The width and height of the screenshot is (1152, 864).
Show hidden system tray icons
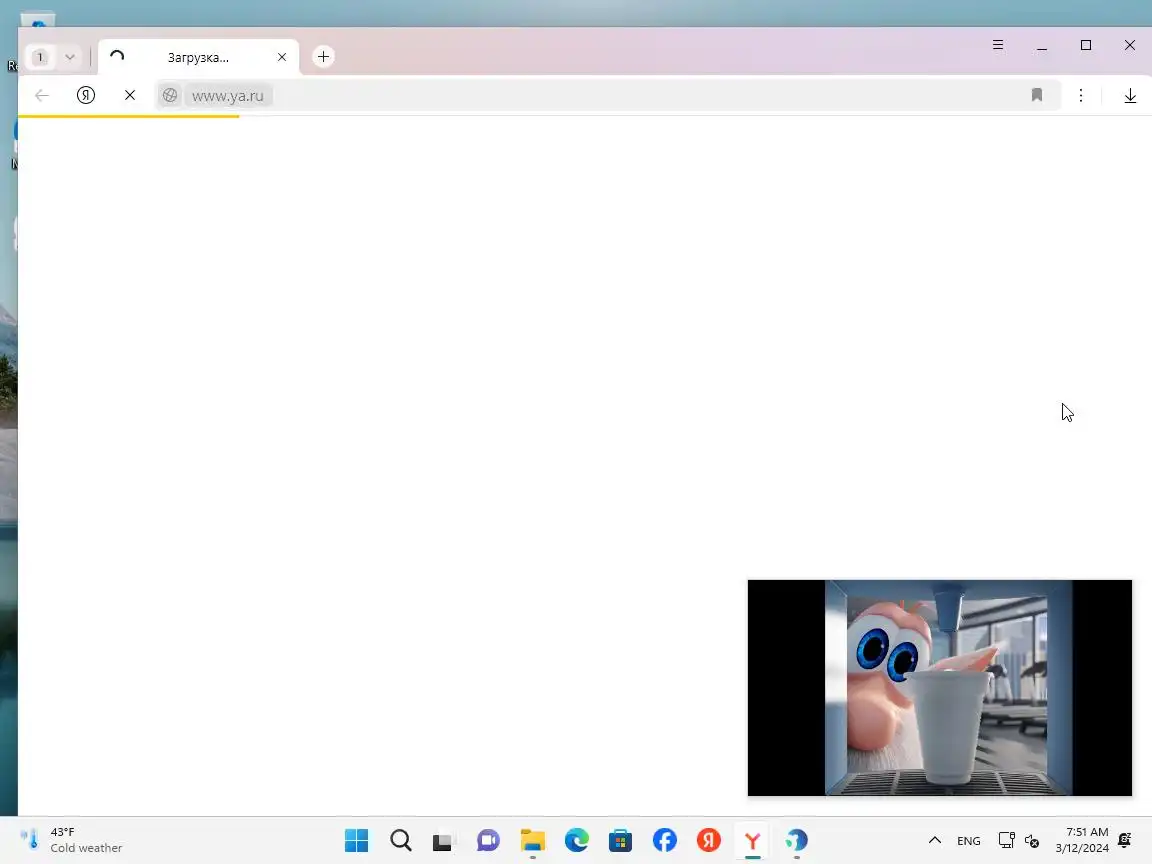tap(935, 840)
